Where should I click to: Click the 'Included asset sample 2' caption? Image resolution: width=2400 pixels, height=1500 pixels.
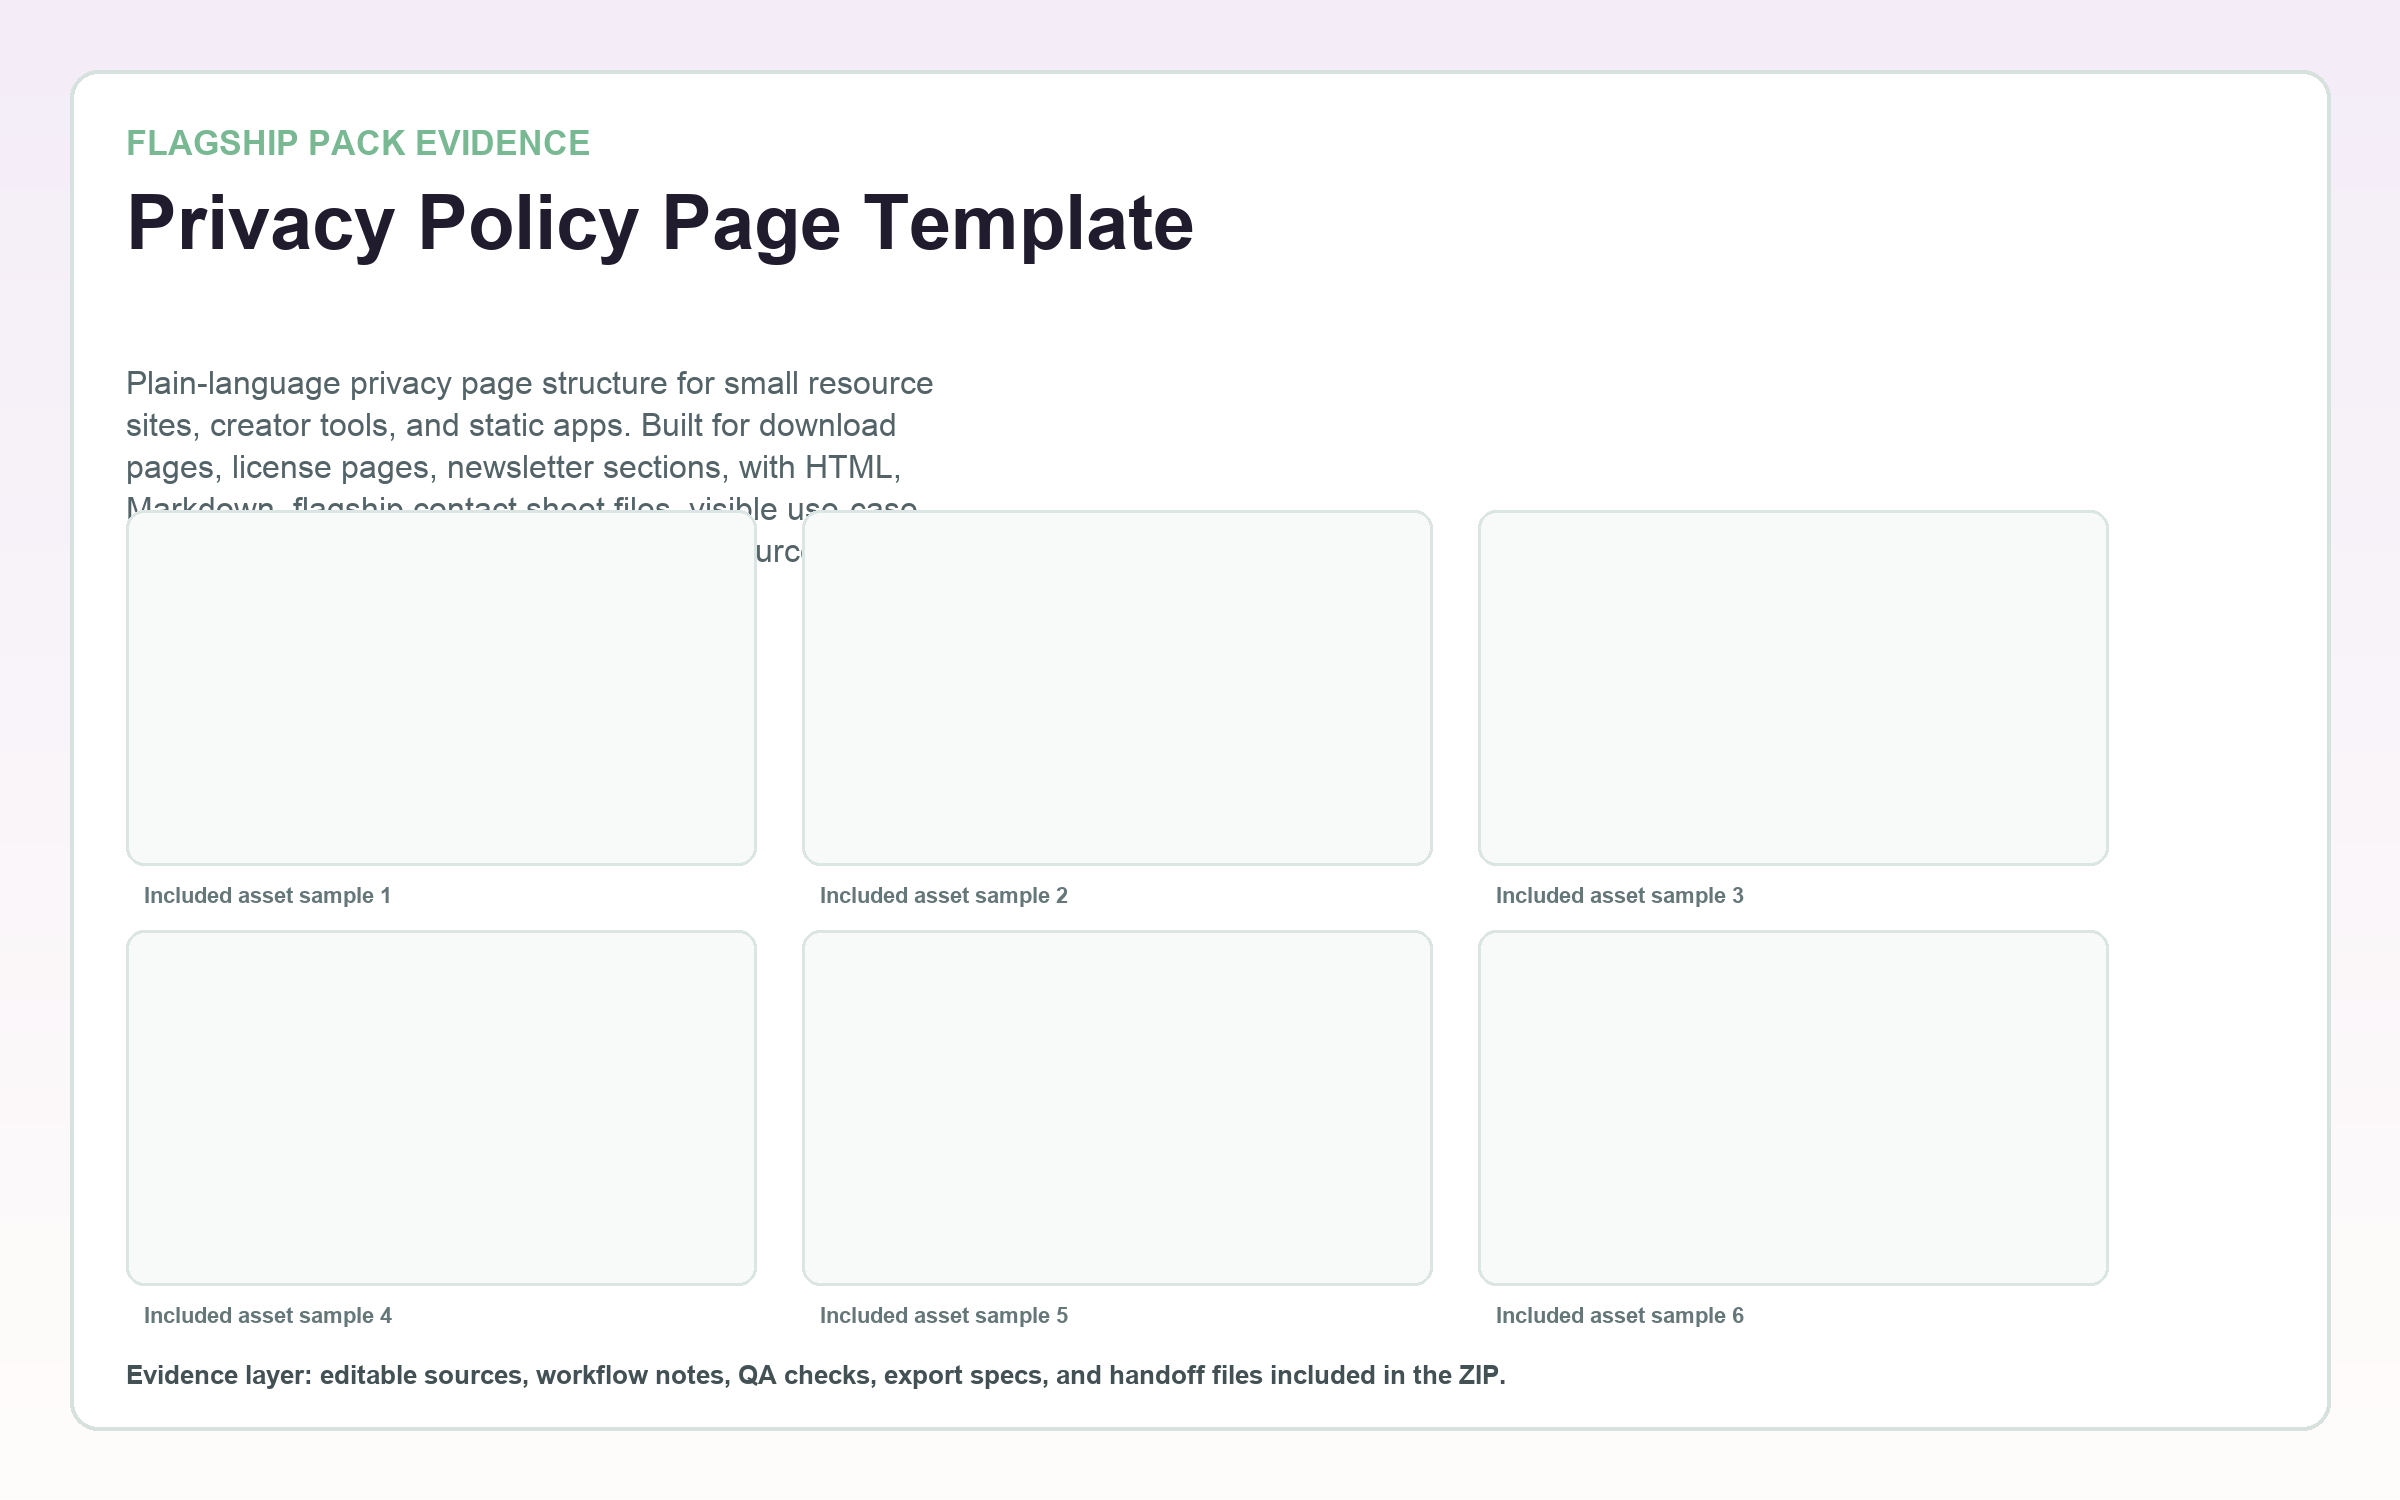944,896
